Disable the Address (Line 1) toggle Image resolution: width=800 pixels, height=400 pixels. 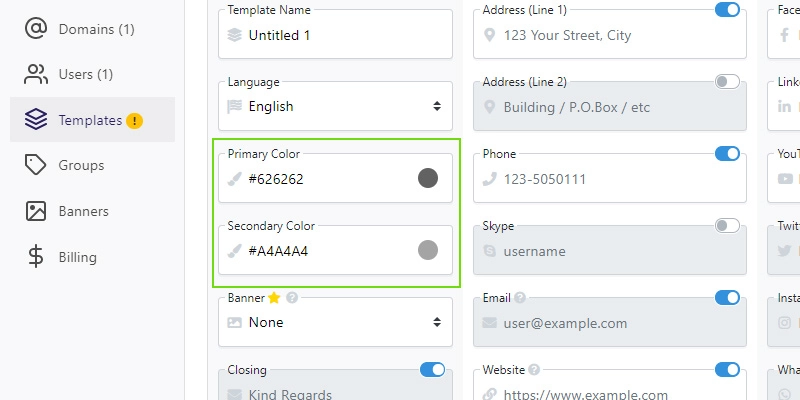pyautogui.click(x=727, y=10)
